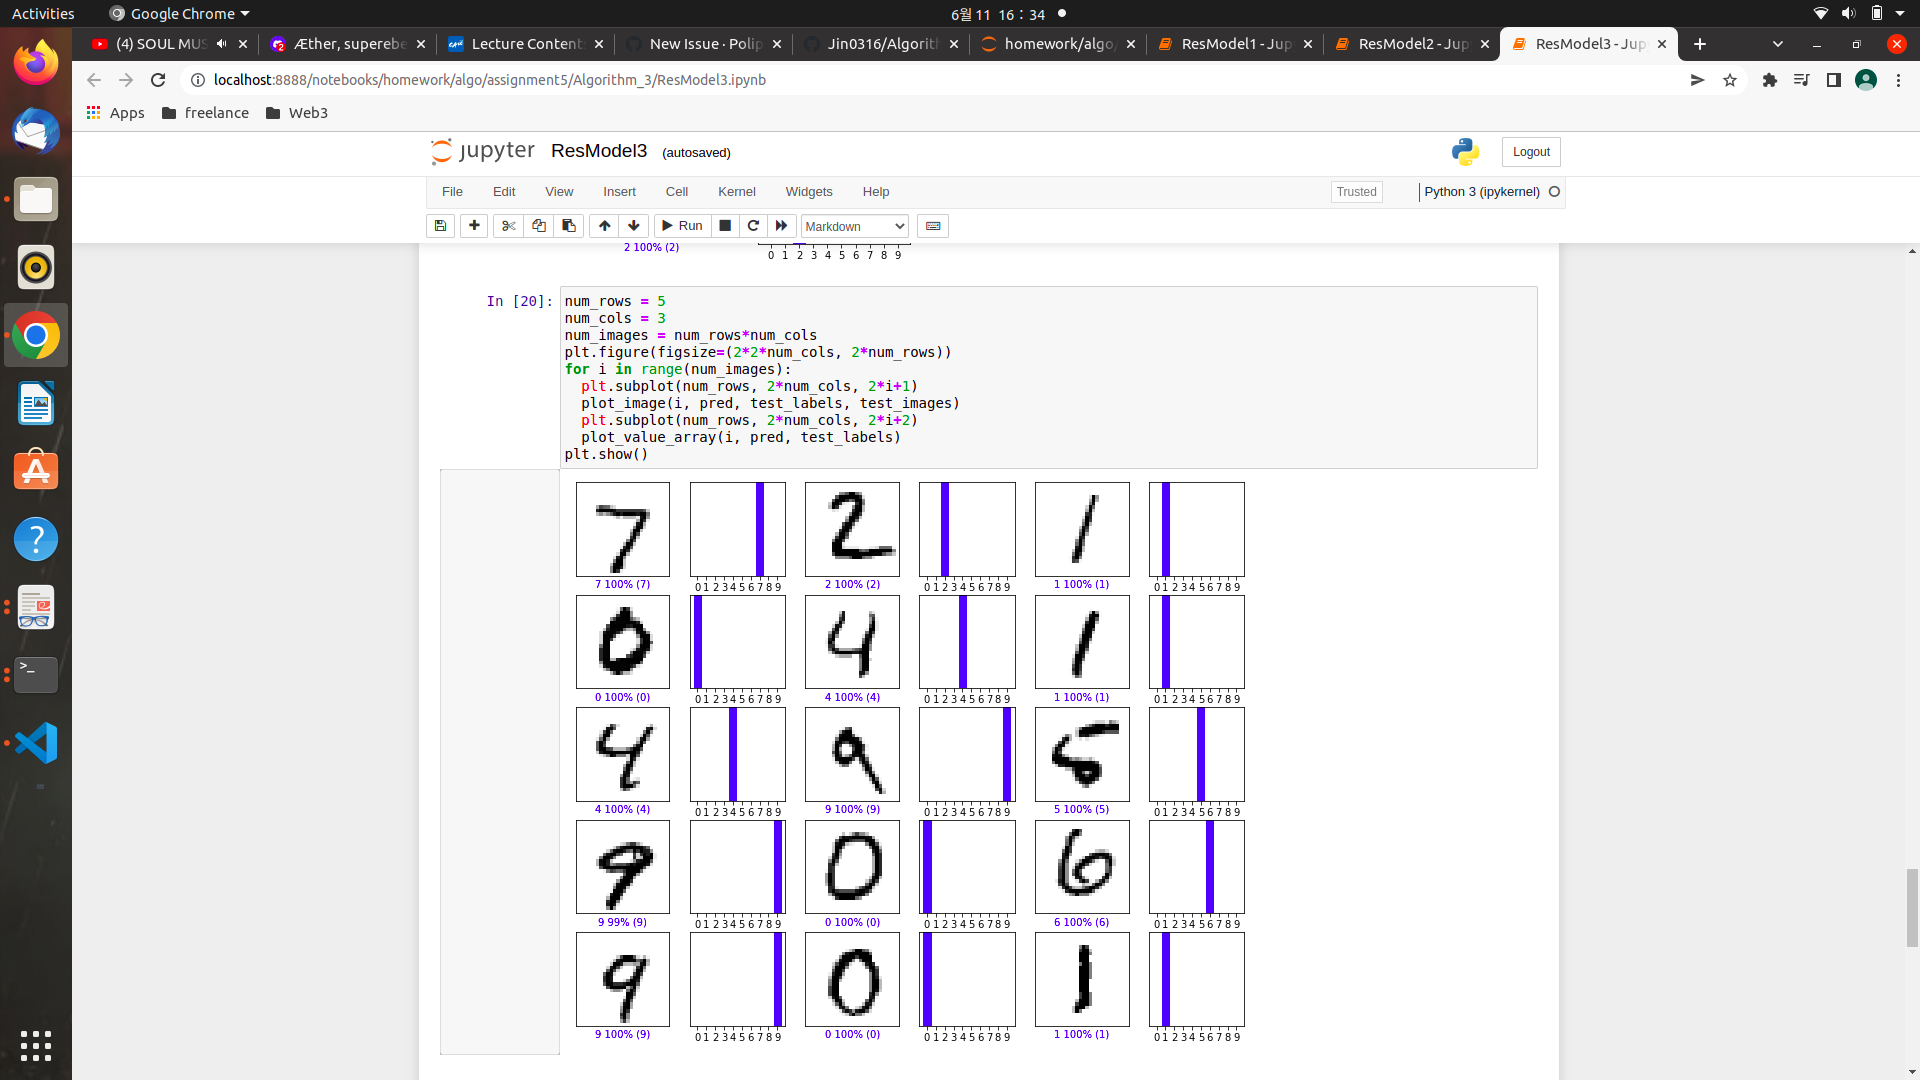Cut selected cells with scissors icon
The height and width of the screenshot is (1080, 1920).
pyautogui.click(x=508, y=226)
